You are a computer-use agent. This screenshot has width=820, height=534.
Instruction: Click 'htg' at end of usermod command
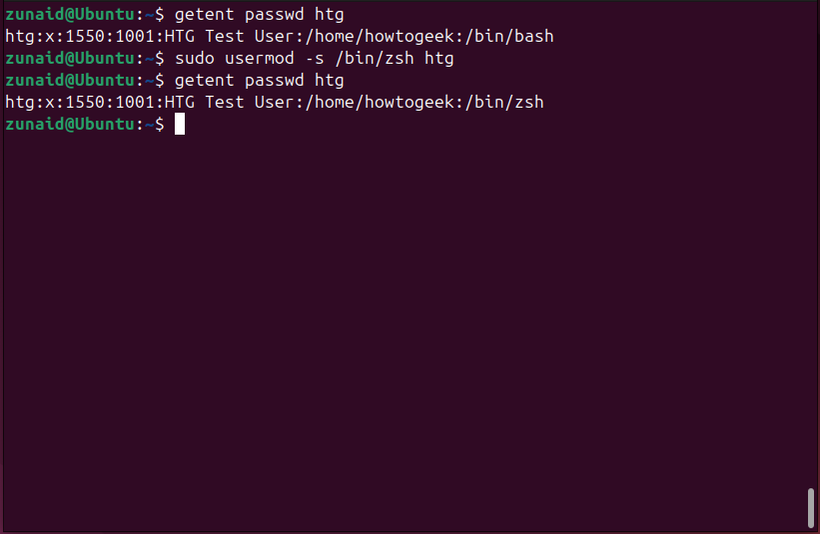click(x=438, y=58)
